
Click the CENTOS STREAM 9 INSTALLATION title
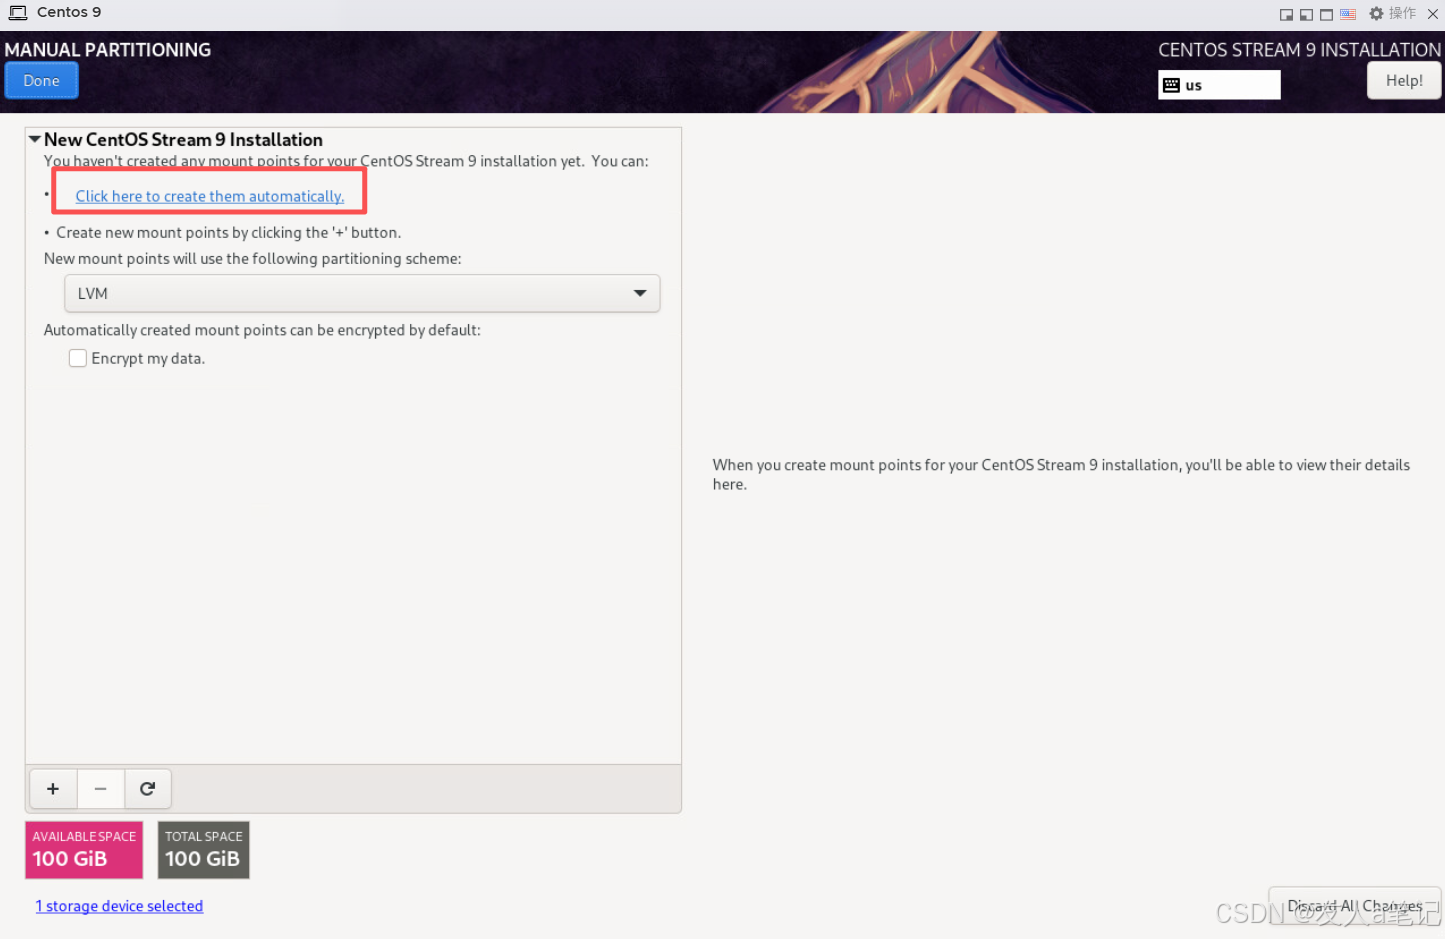click(1299, 50)
